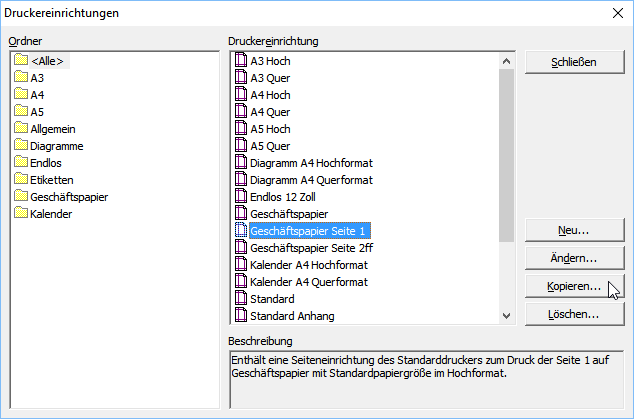Click the Etiketten folder icon
The width and height of the screenshot is (634, 419).
click(x=21, y=179)
